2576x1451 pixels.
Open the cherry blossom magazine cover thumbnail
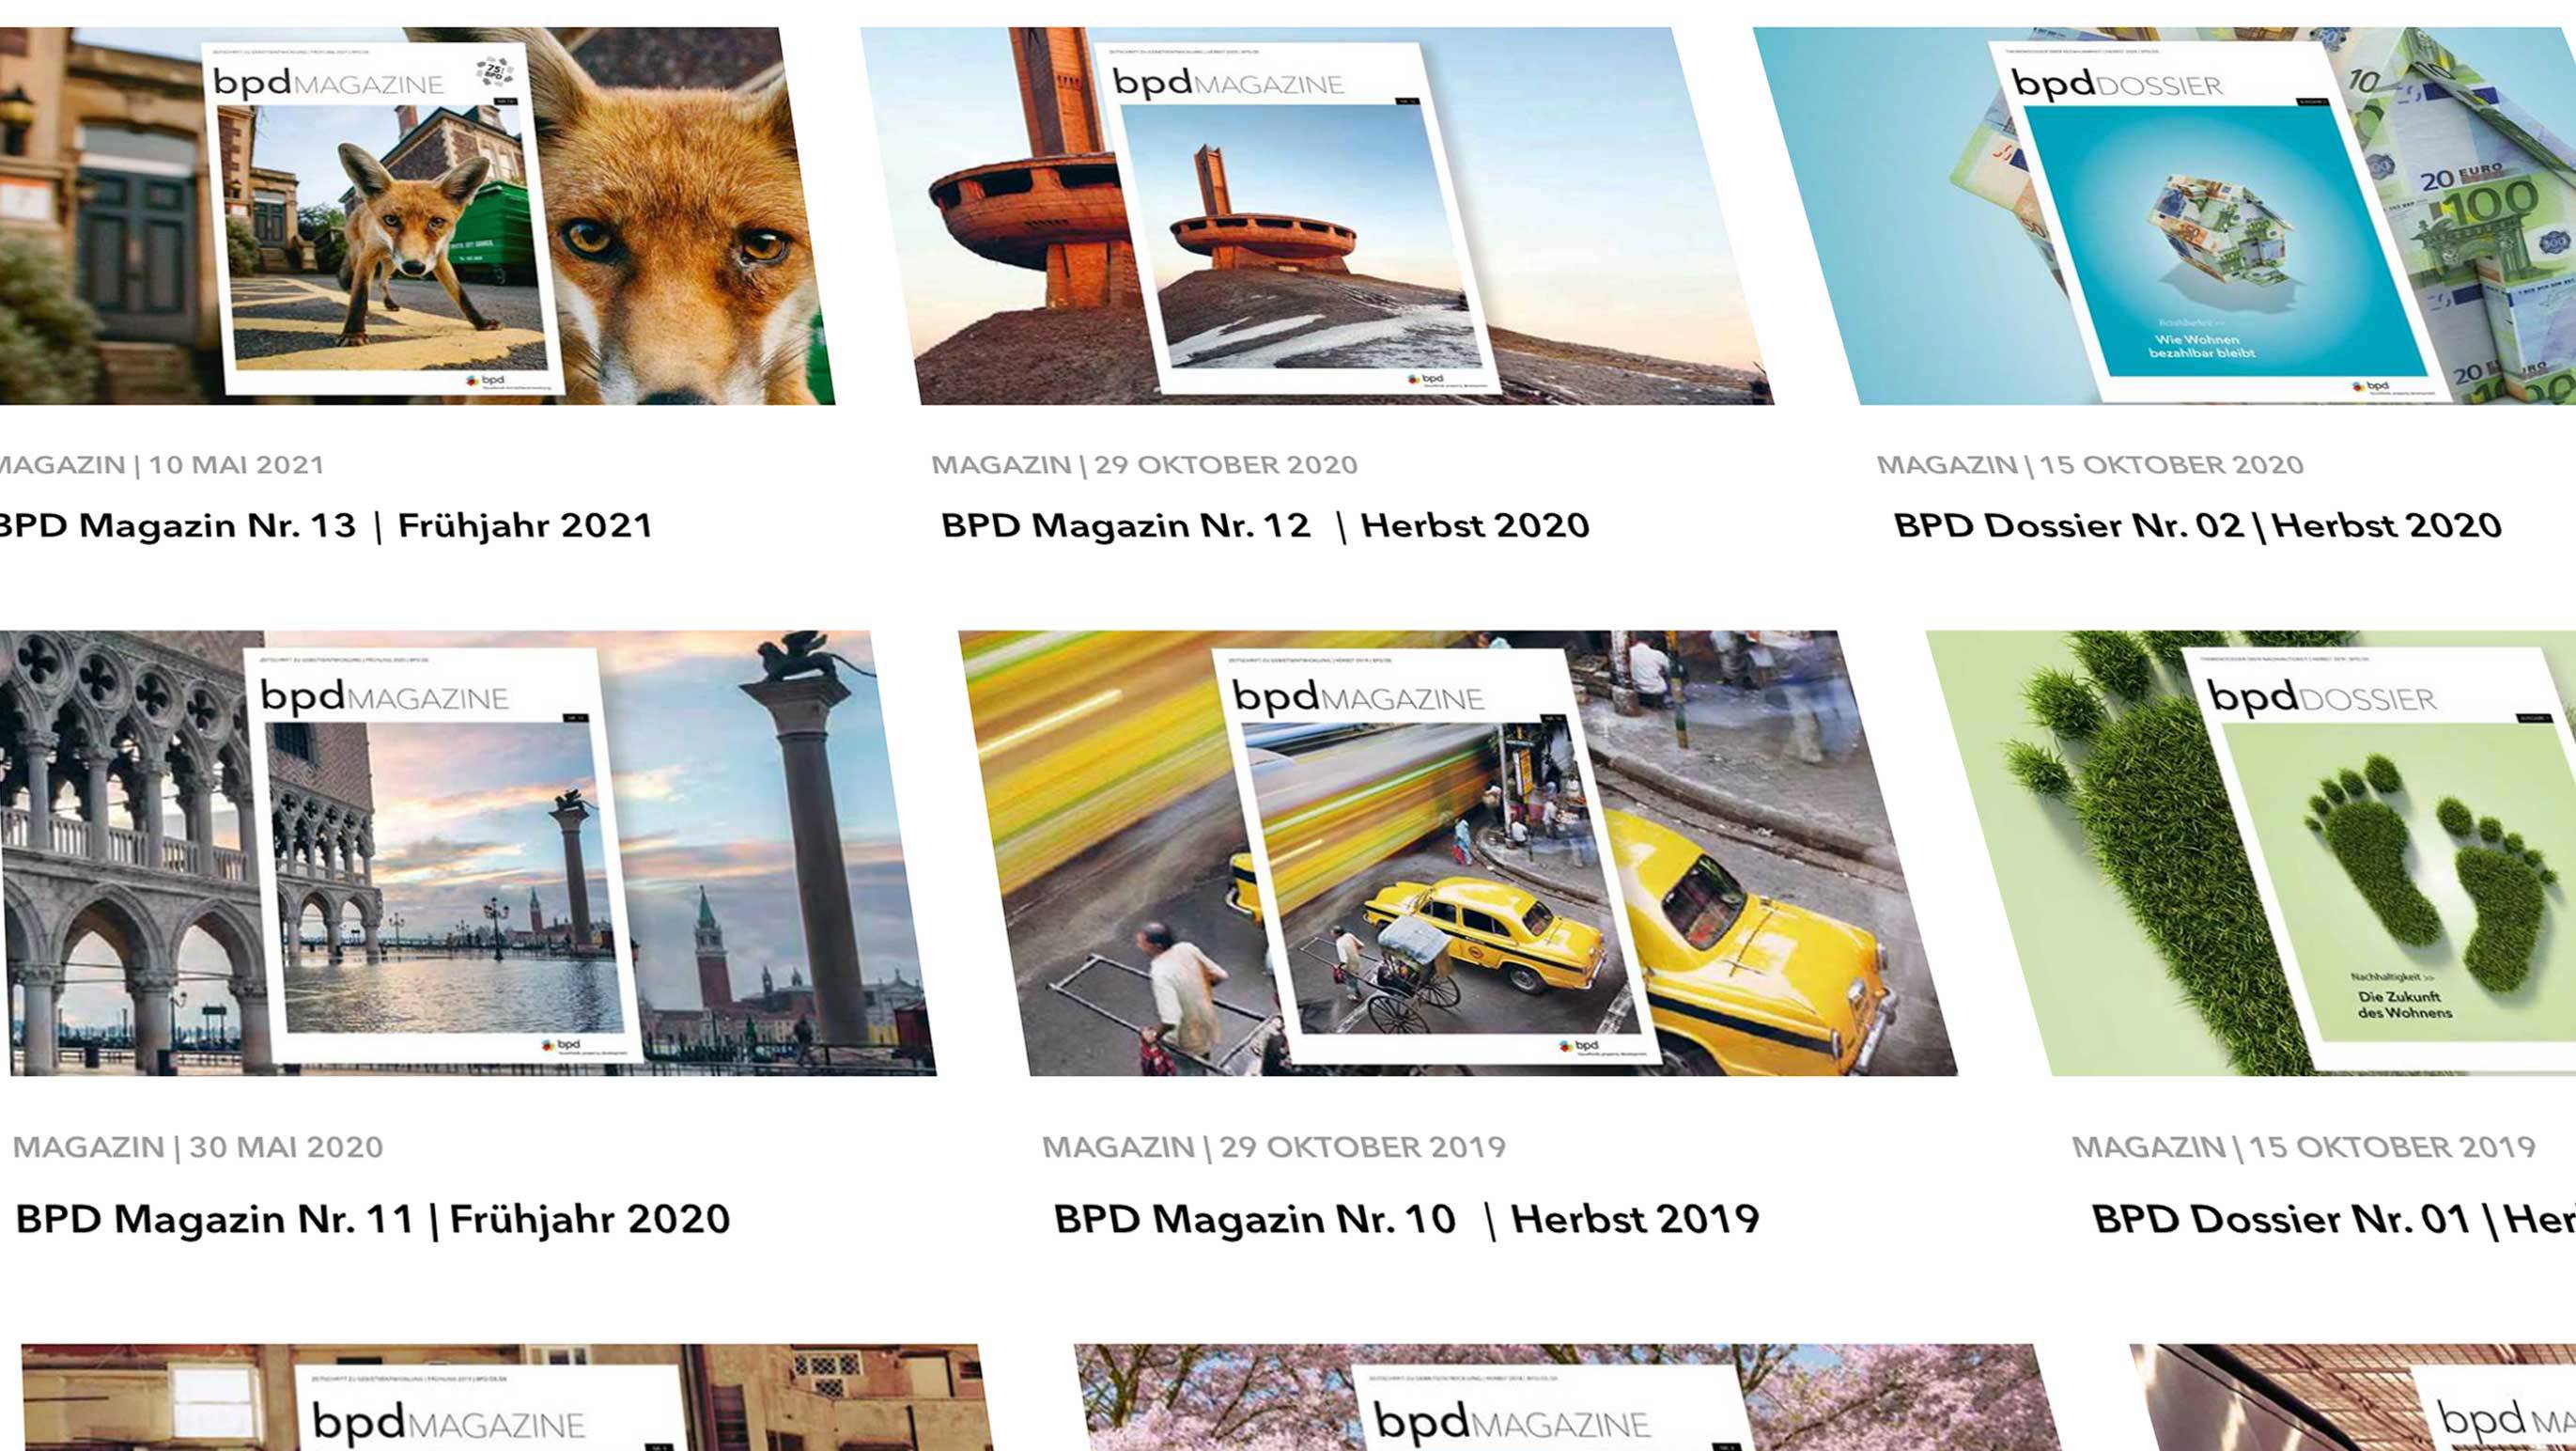click(1568, 1397)
